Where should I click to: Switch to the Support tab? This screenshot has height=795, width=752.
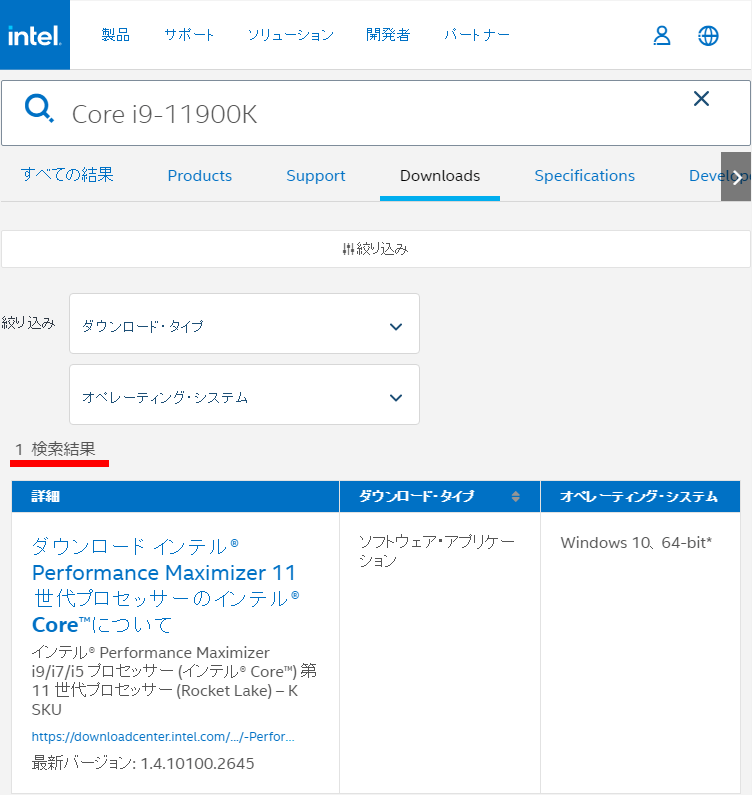315,175
